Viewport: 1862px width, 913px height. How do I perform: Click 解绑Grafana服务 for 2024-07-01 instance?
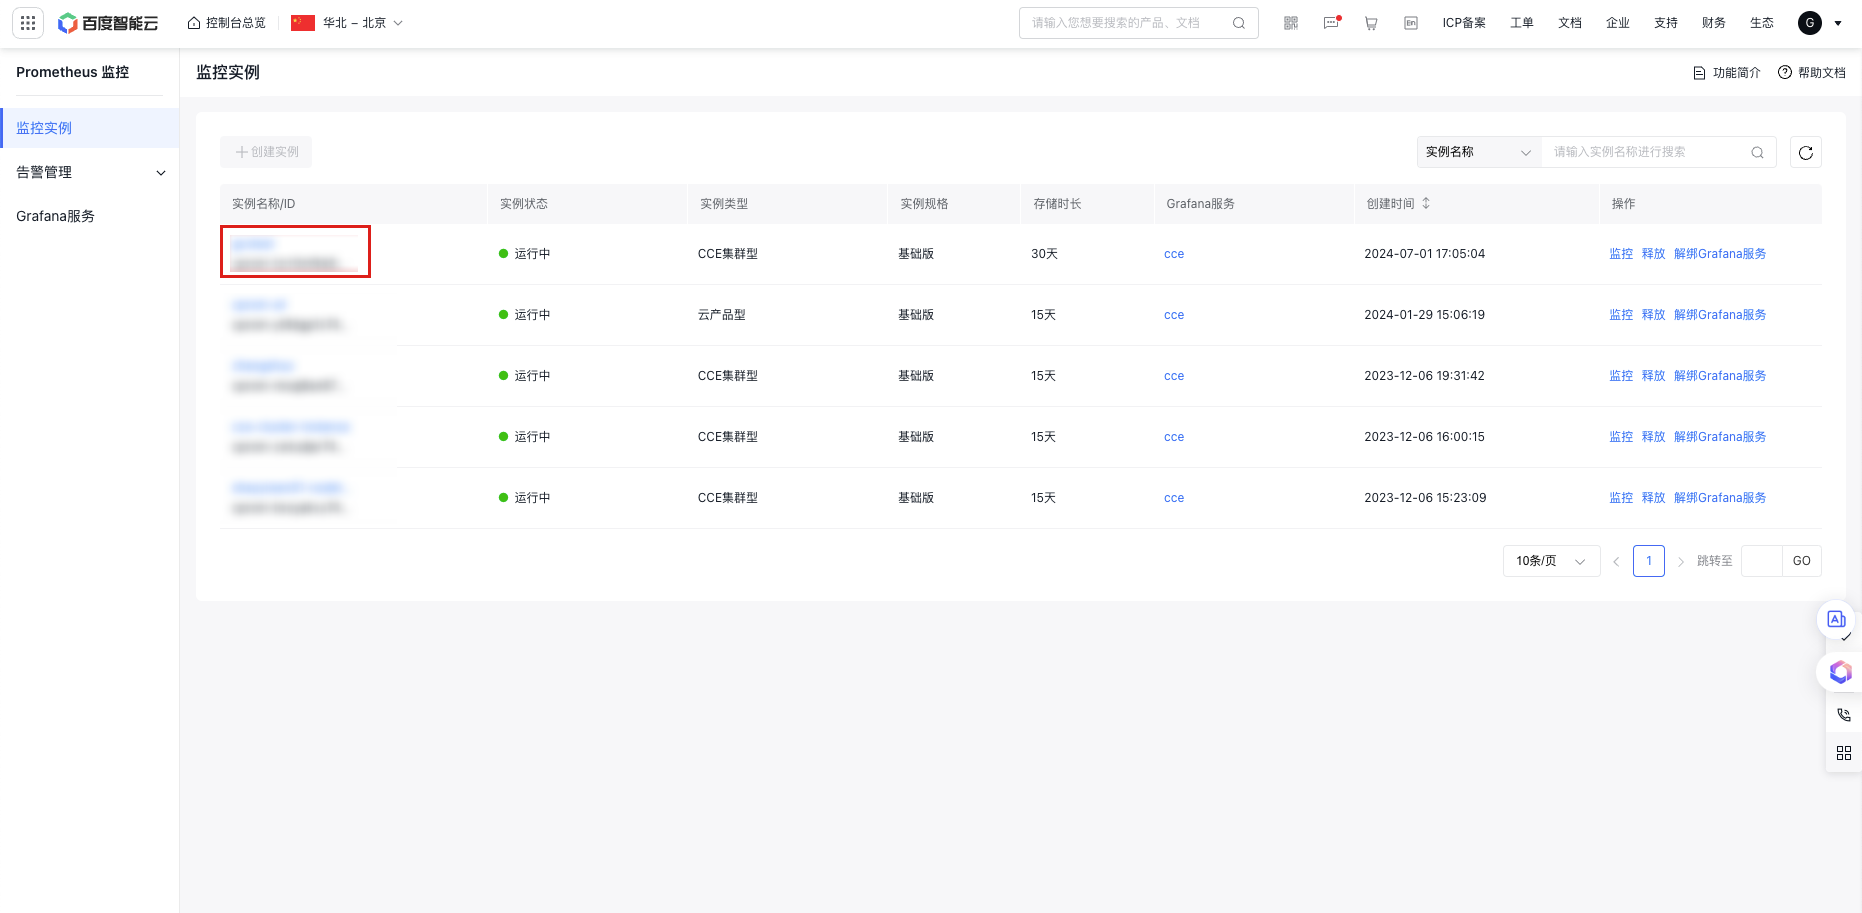(x=1720, y=254)
